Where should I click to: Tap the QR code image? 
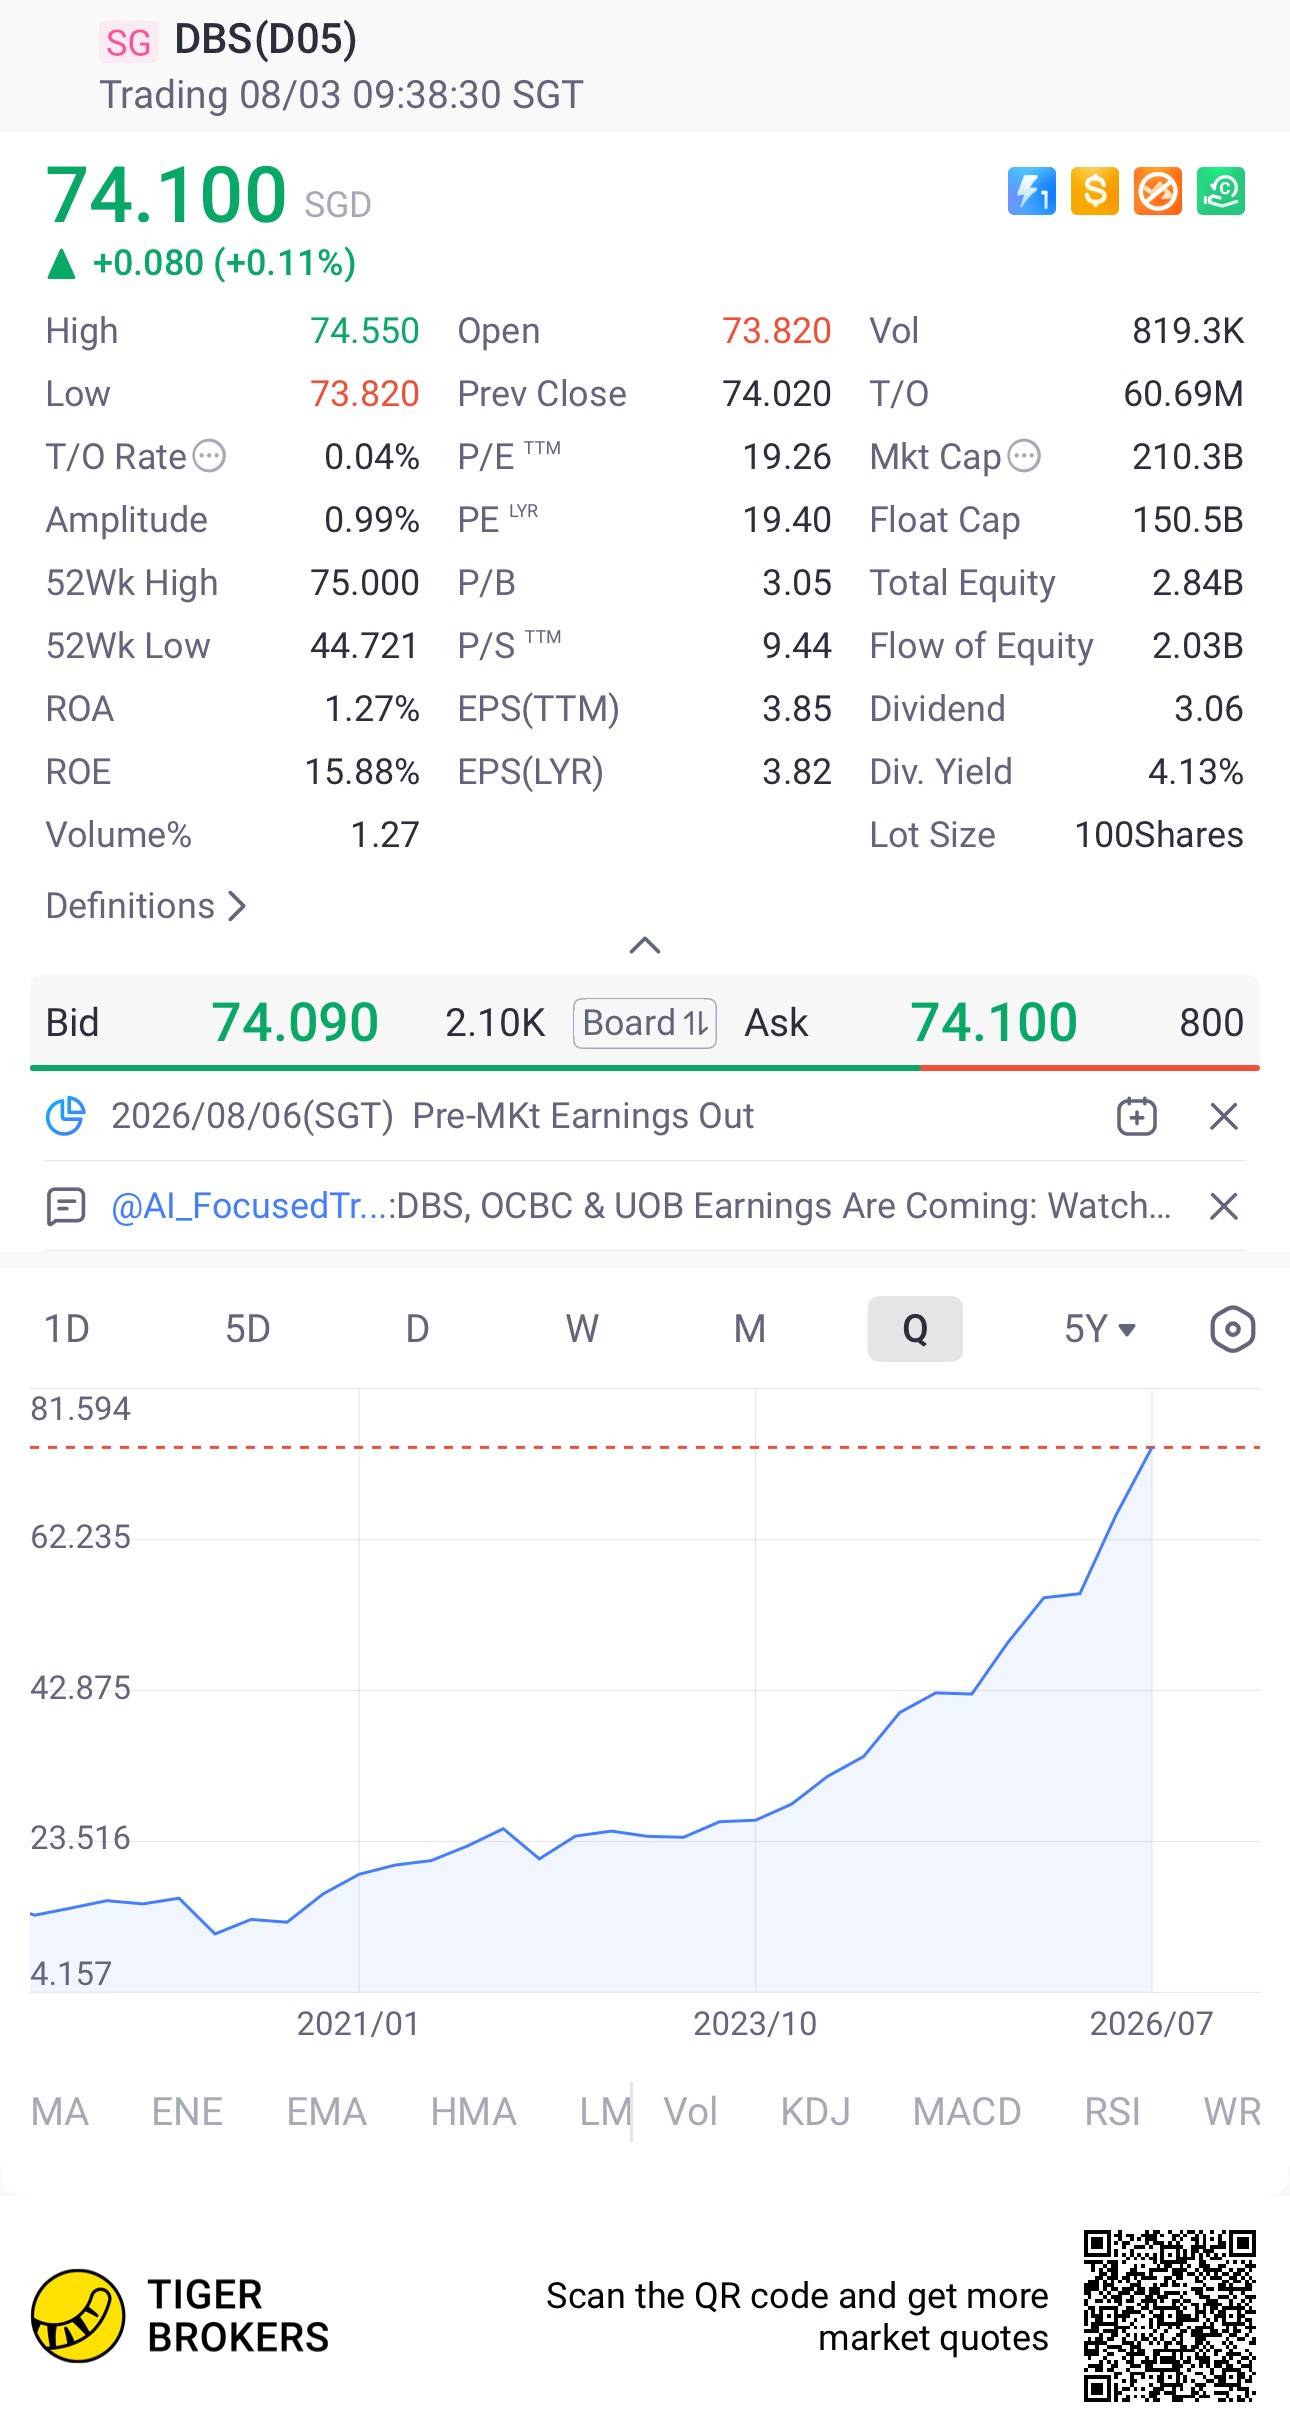1170,2316
